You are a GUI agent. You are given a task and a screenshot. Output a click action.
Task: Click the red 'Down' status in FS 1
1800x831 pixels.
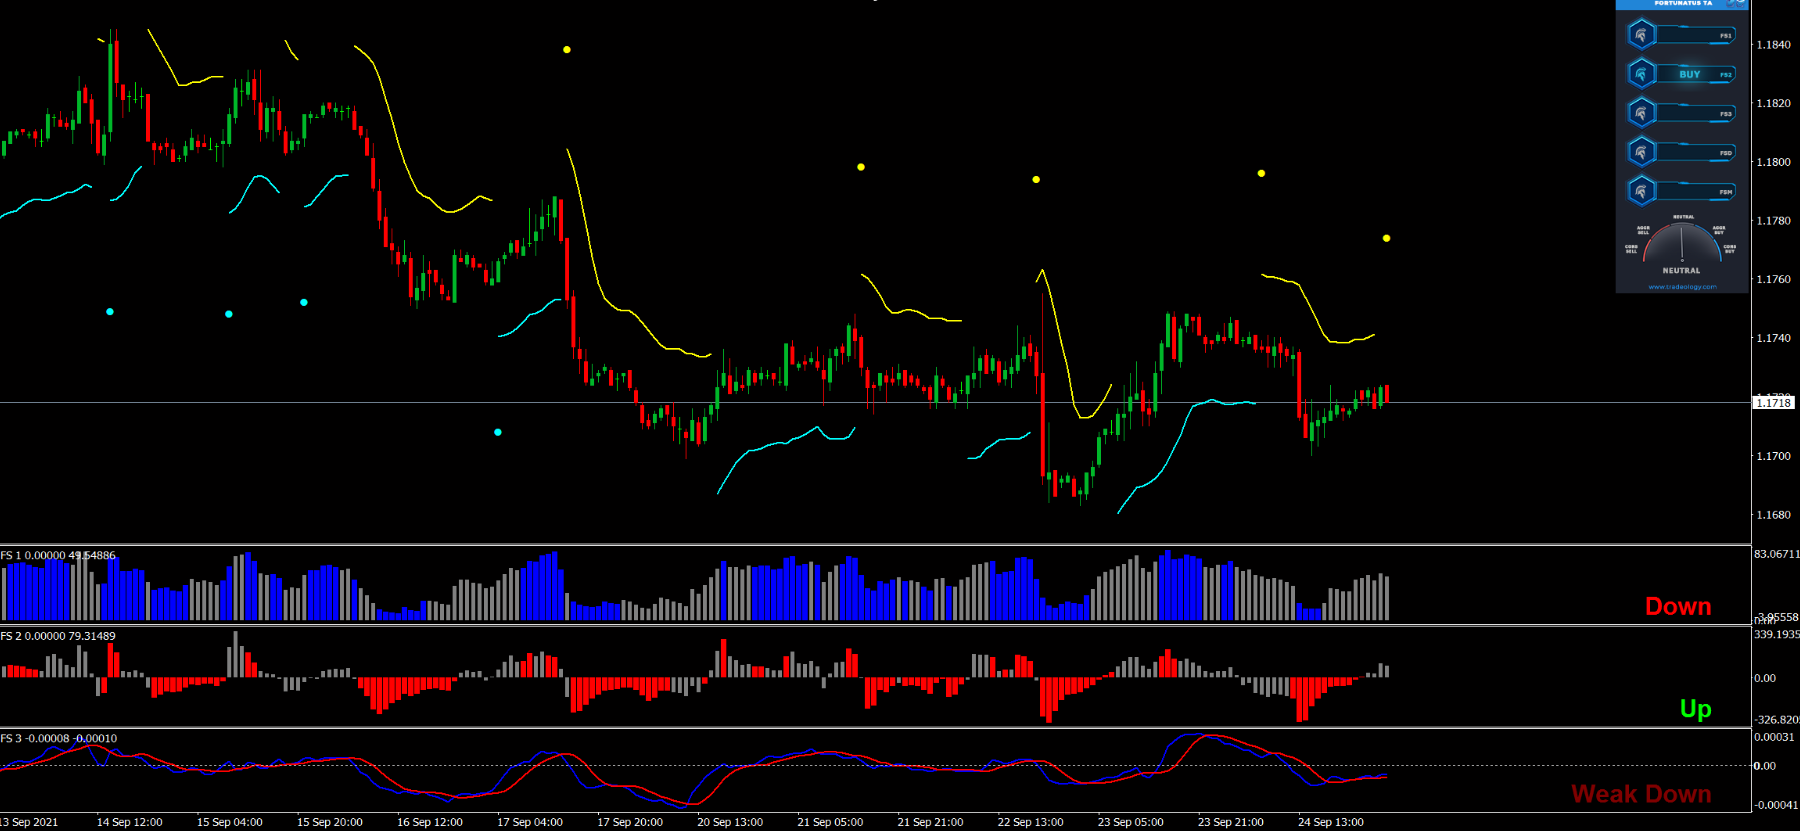1678,607
